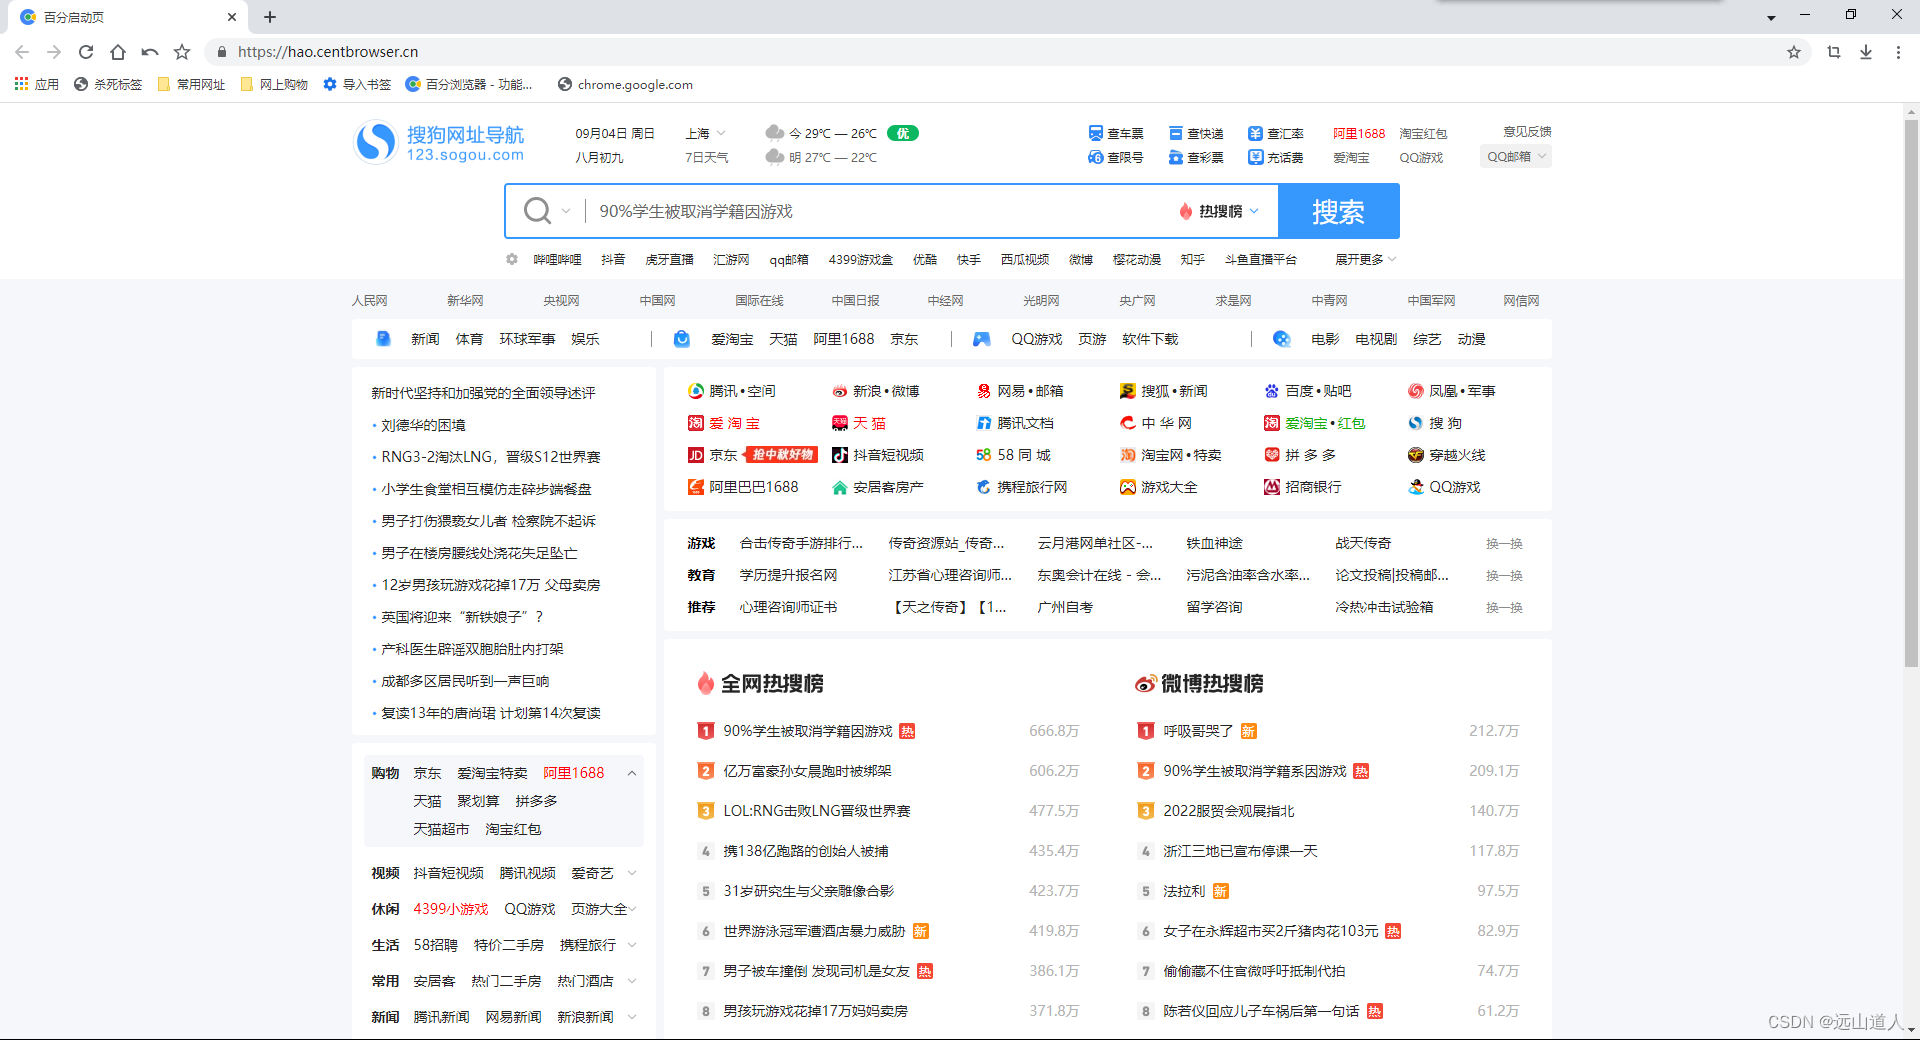Open 查快递 express tracking
This screenshot has height=1040, width=1920.
(x=1196, y=133)
